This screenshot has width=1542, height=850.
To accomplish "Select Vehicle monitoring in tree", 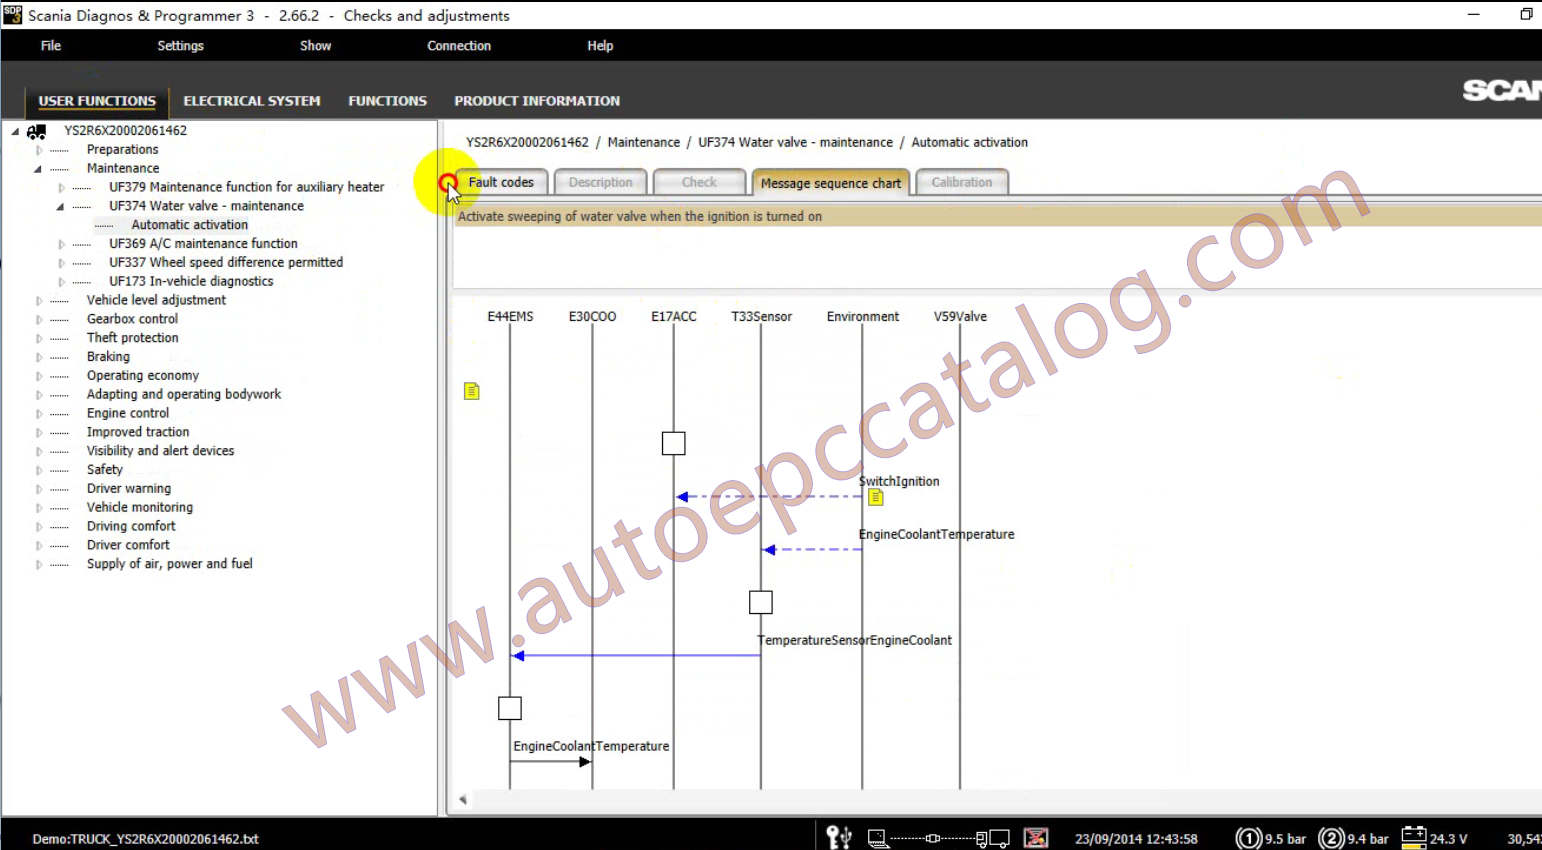I will [x=140, y=508].
